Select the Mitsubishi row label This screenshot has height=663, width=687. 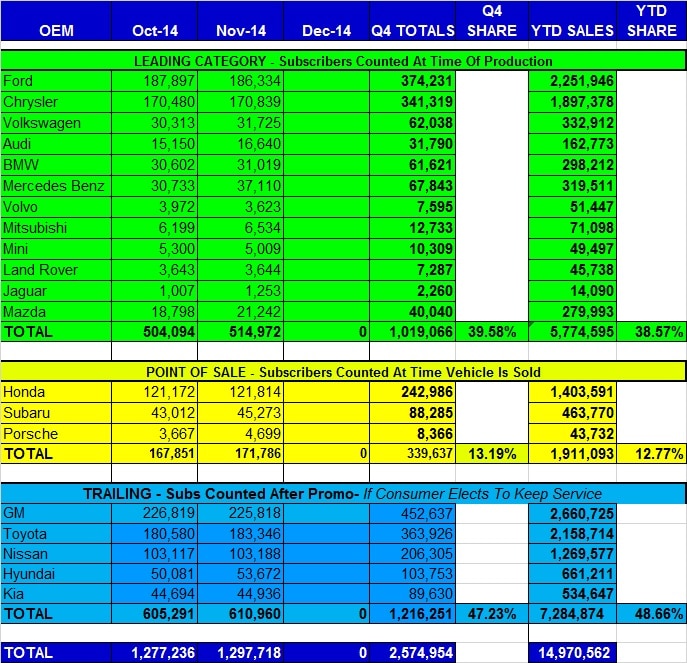click(56, 228)
